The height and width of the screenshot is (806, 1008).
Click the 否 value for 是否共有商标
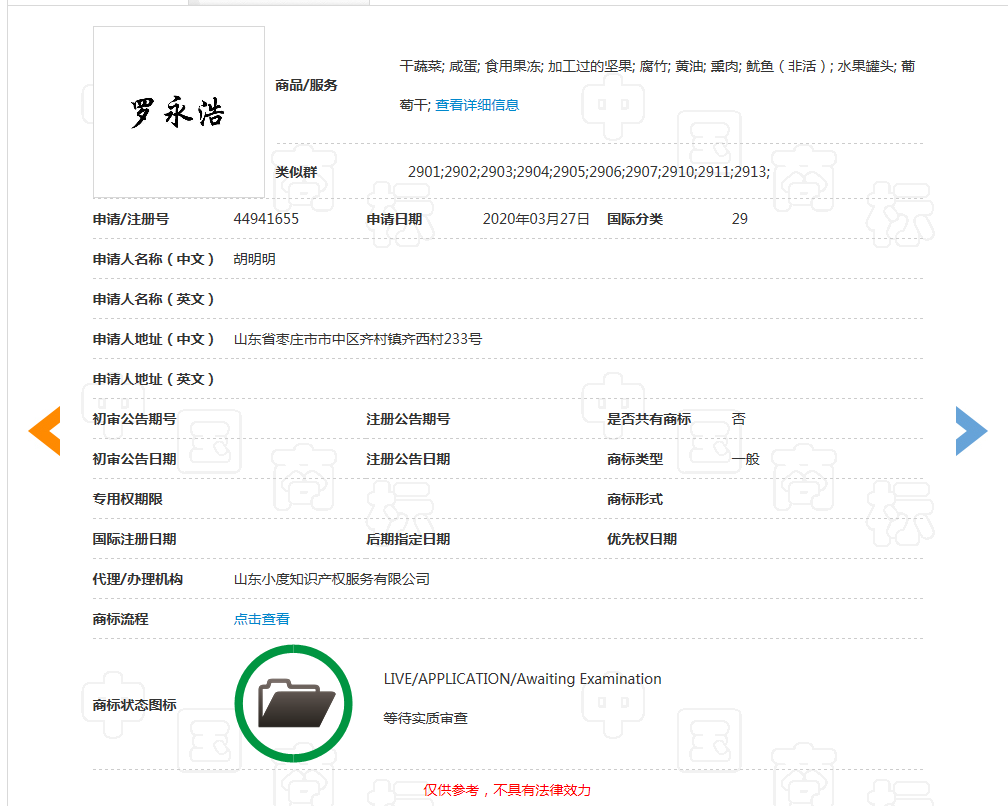tap(738, 419)
